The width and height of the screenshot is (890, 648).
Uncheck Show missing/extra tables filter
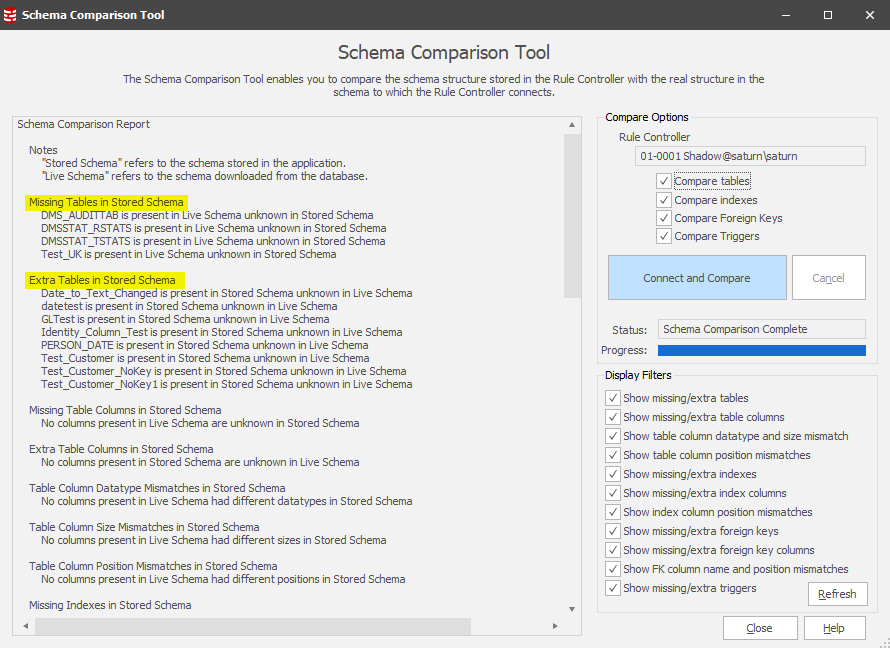pyautogui.click(x=613, y=398)
